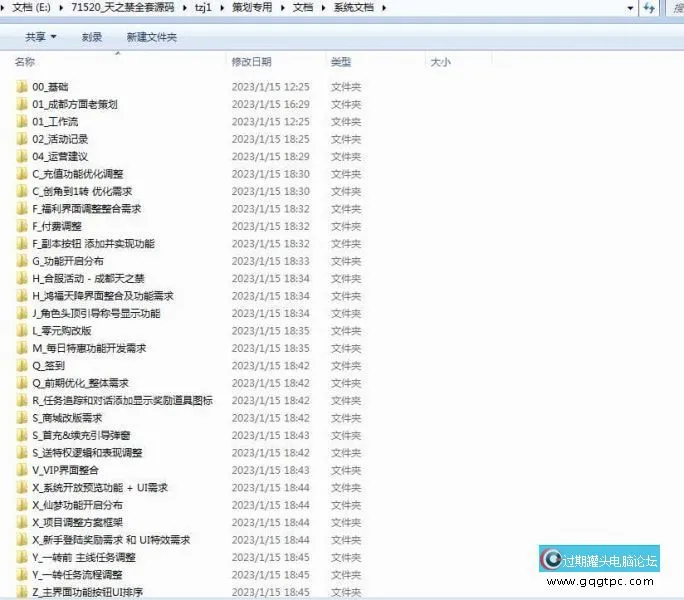Select the folder name X_新手登陆奖励需求 和 UI特效需求
The width and height of the screenshot is (684, 600).
(x=111, y=540)
